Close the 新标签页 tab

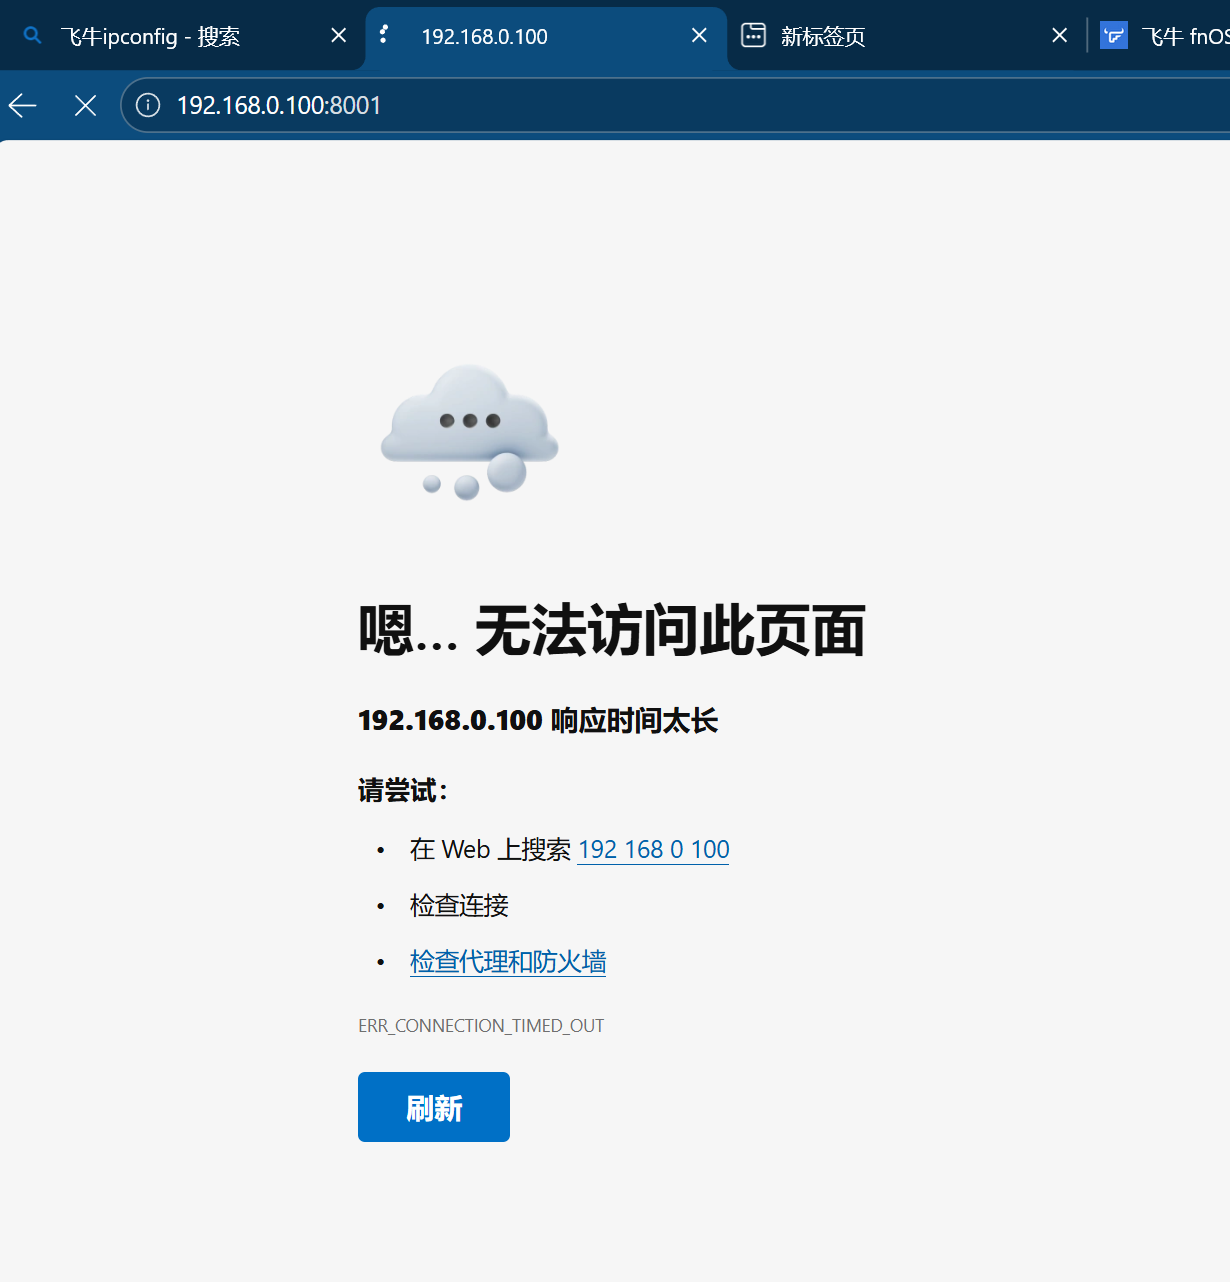(1059, 35)
